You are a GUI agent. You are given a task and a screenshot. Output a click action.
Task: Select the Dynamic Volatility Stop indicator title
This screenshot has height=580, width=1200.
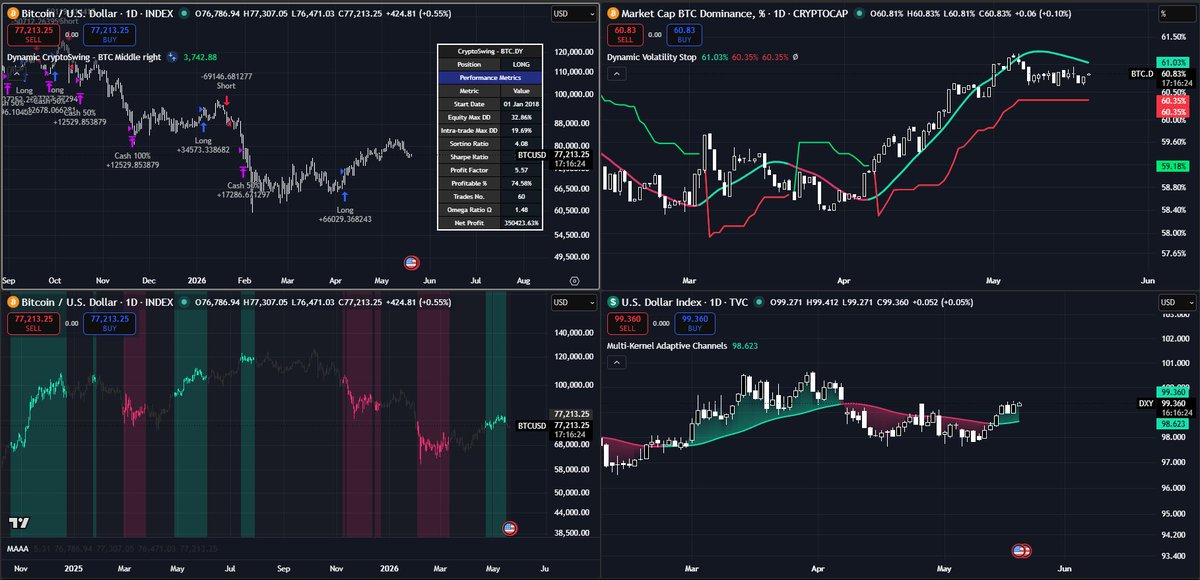tap(652, 57)
